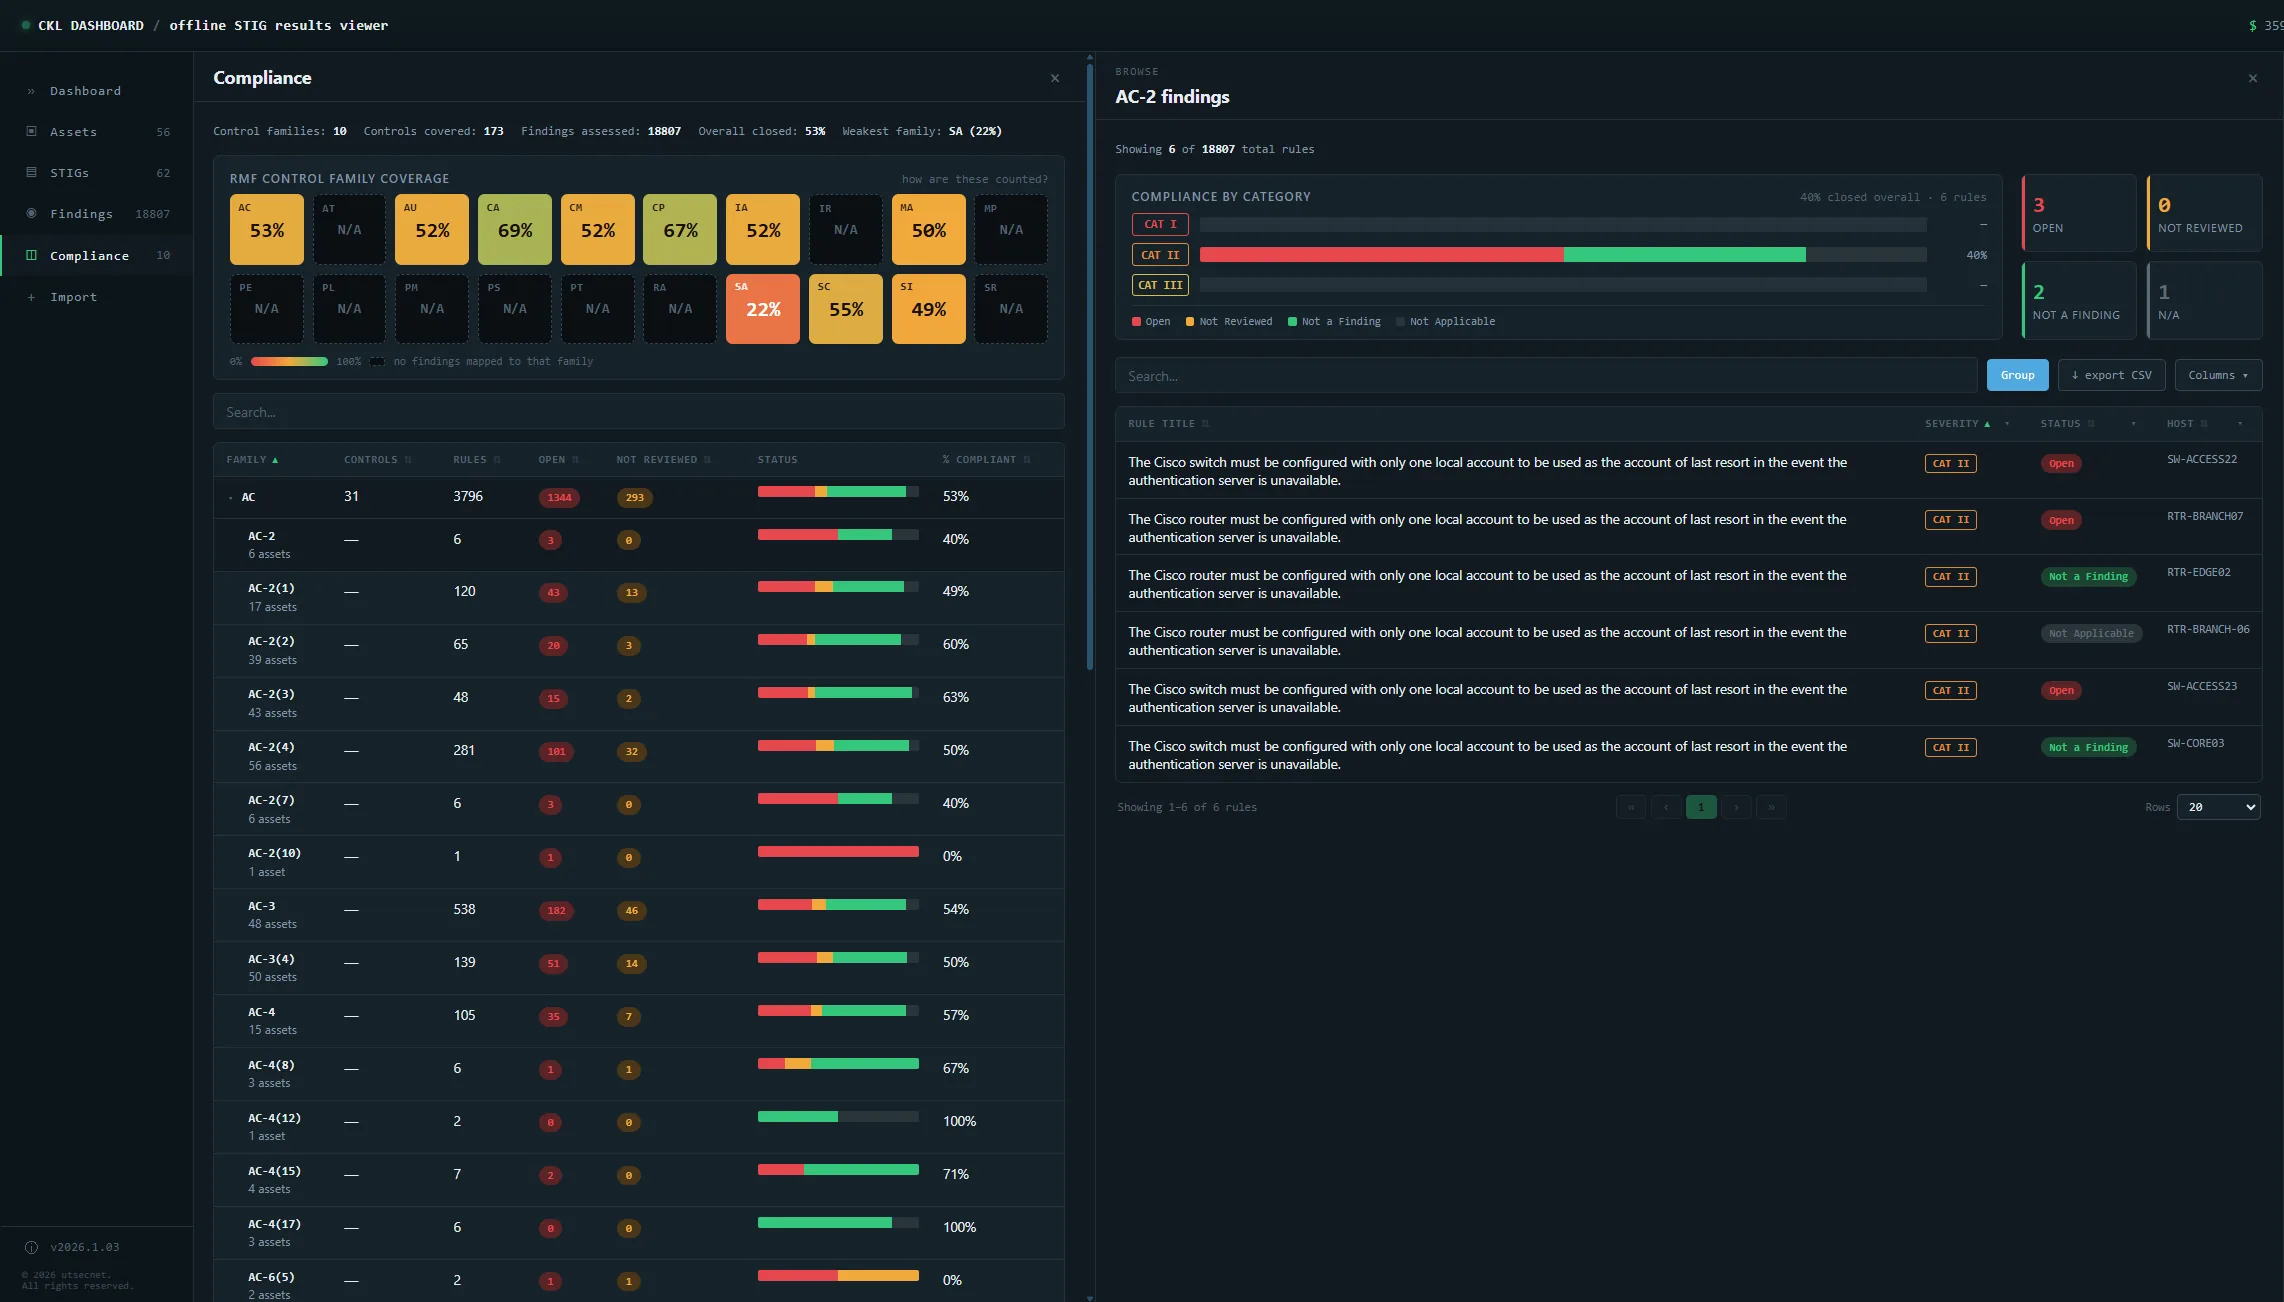Image resolution: width=2284 pixels, height=1302 pixels.
Task: Collapse the AC family row expander
Action: click(x=231, y=497)
